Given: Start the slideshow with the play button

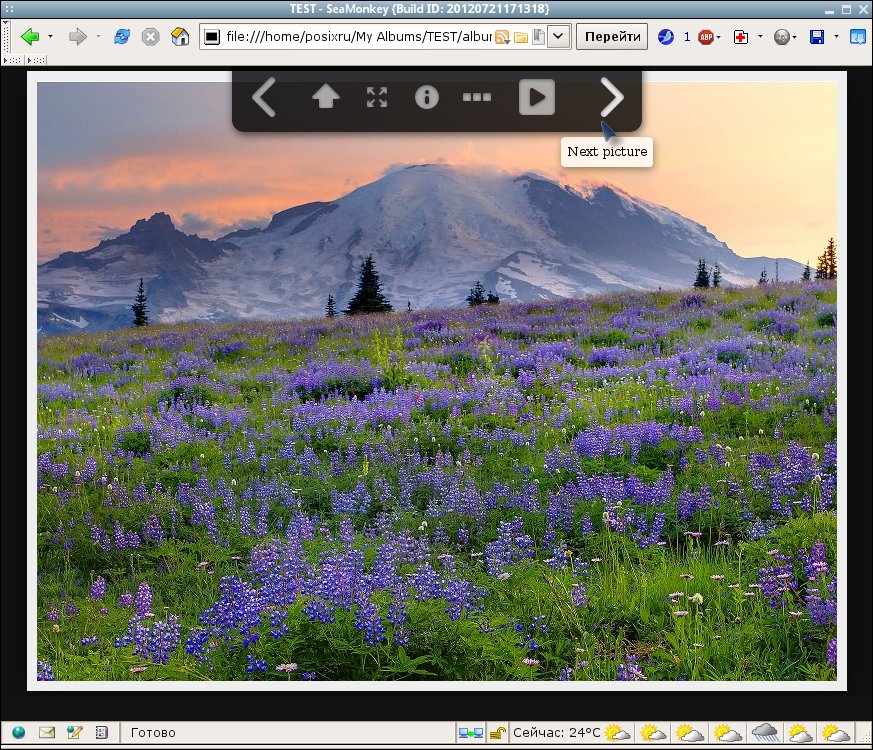Looking at the screenshot, I should tap(537, 97).
